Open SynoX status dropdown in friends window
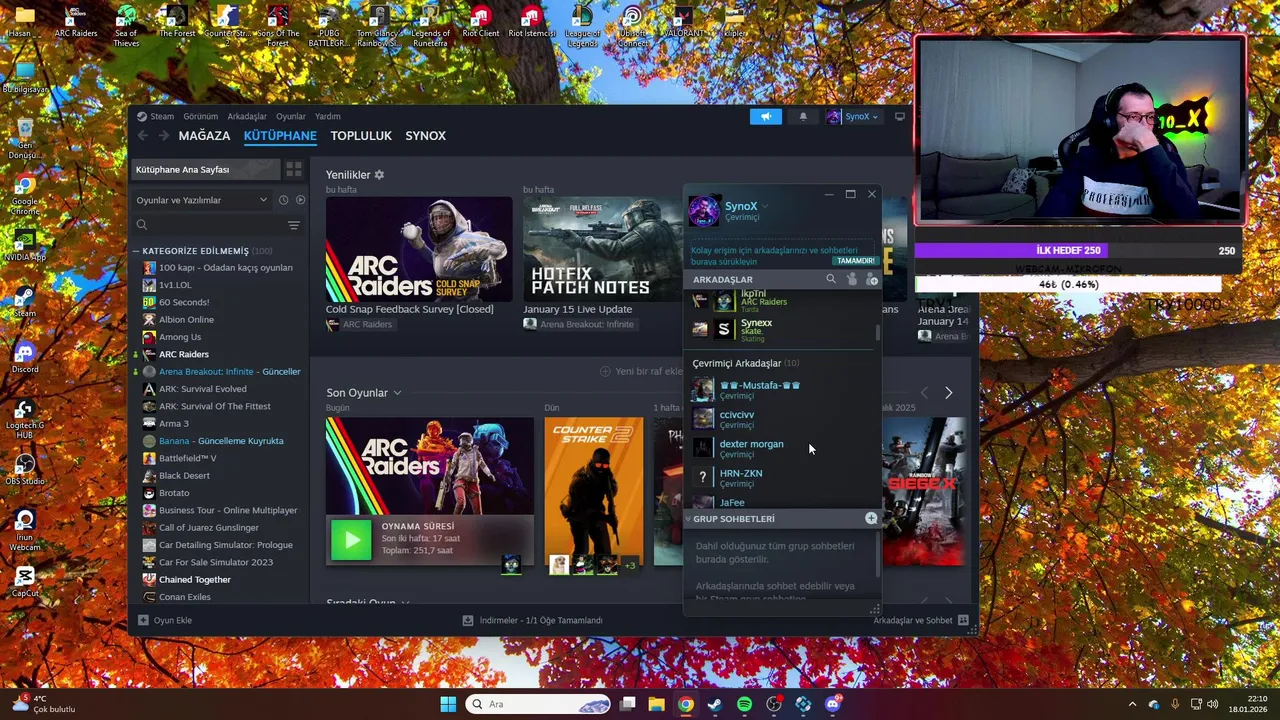 765,207
